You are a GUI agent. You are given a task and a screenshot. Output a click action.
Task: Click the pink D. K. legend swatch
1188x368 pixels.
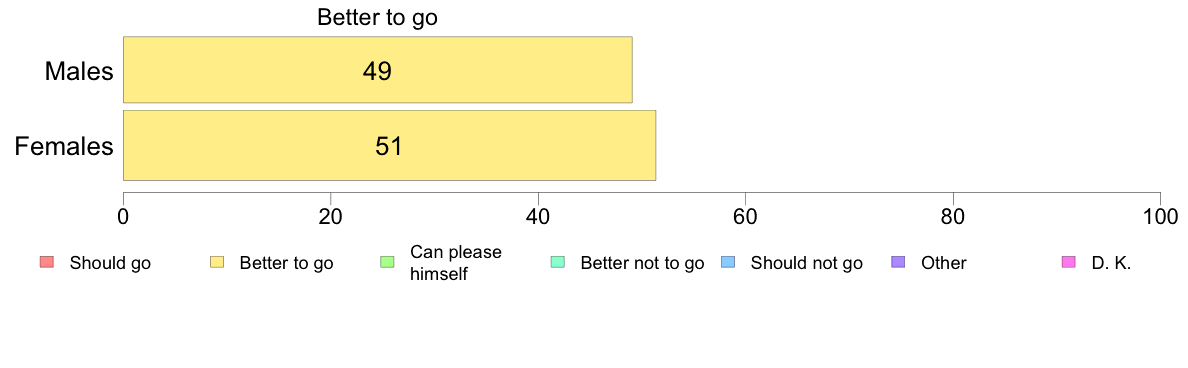(1068, 263)
